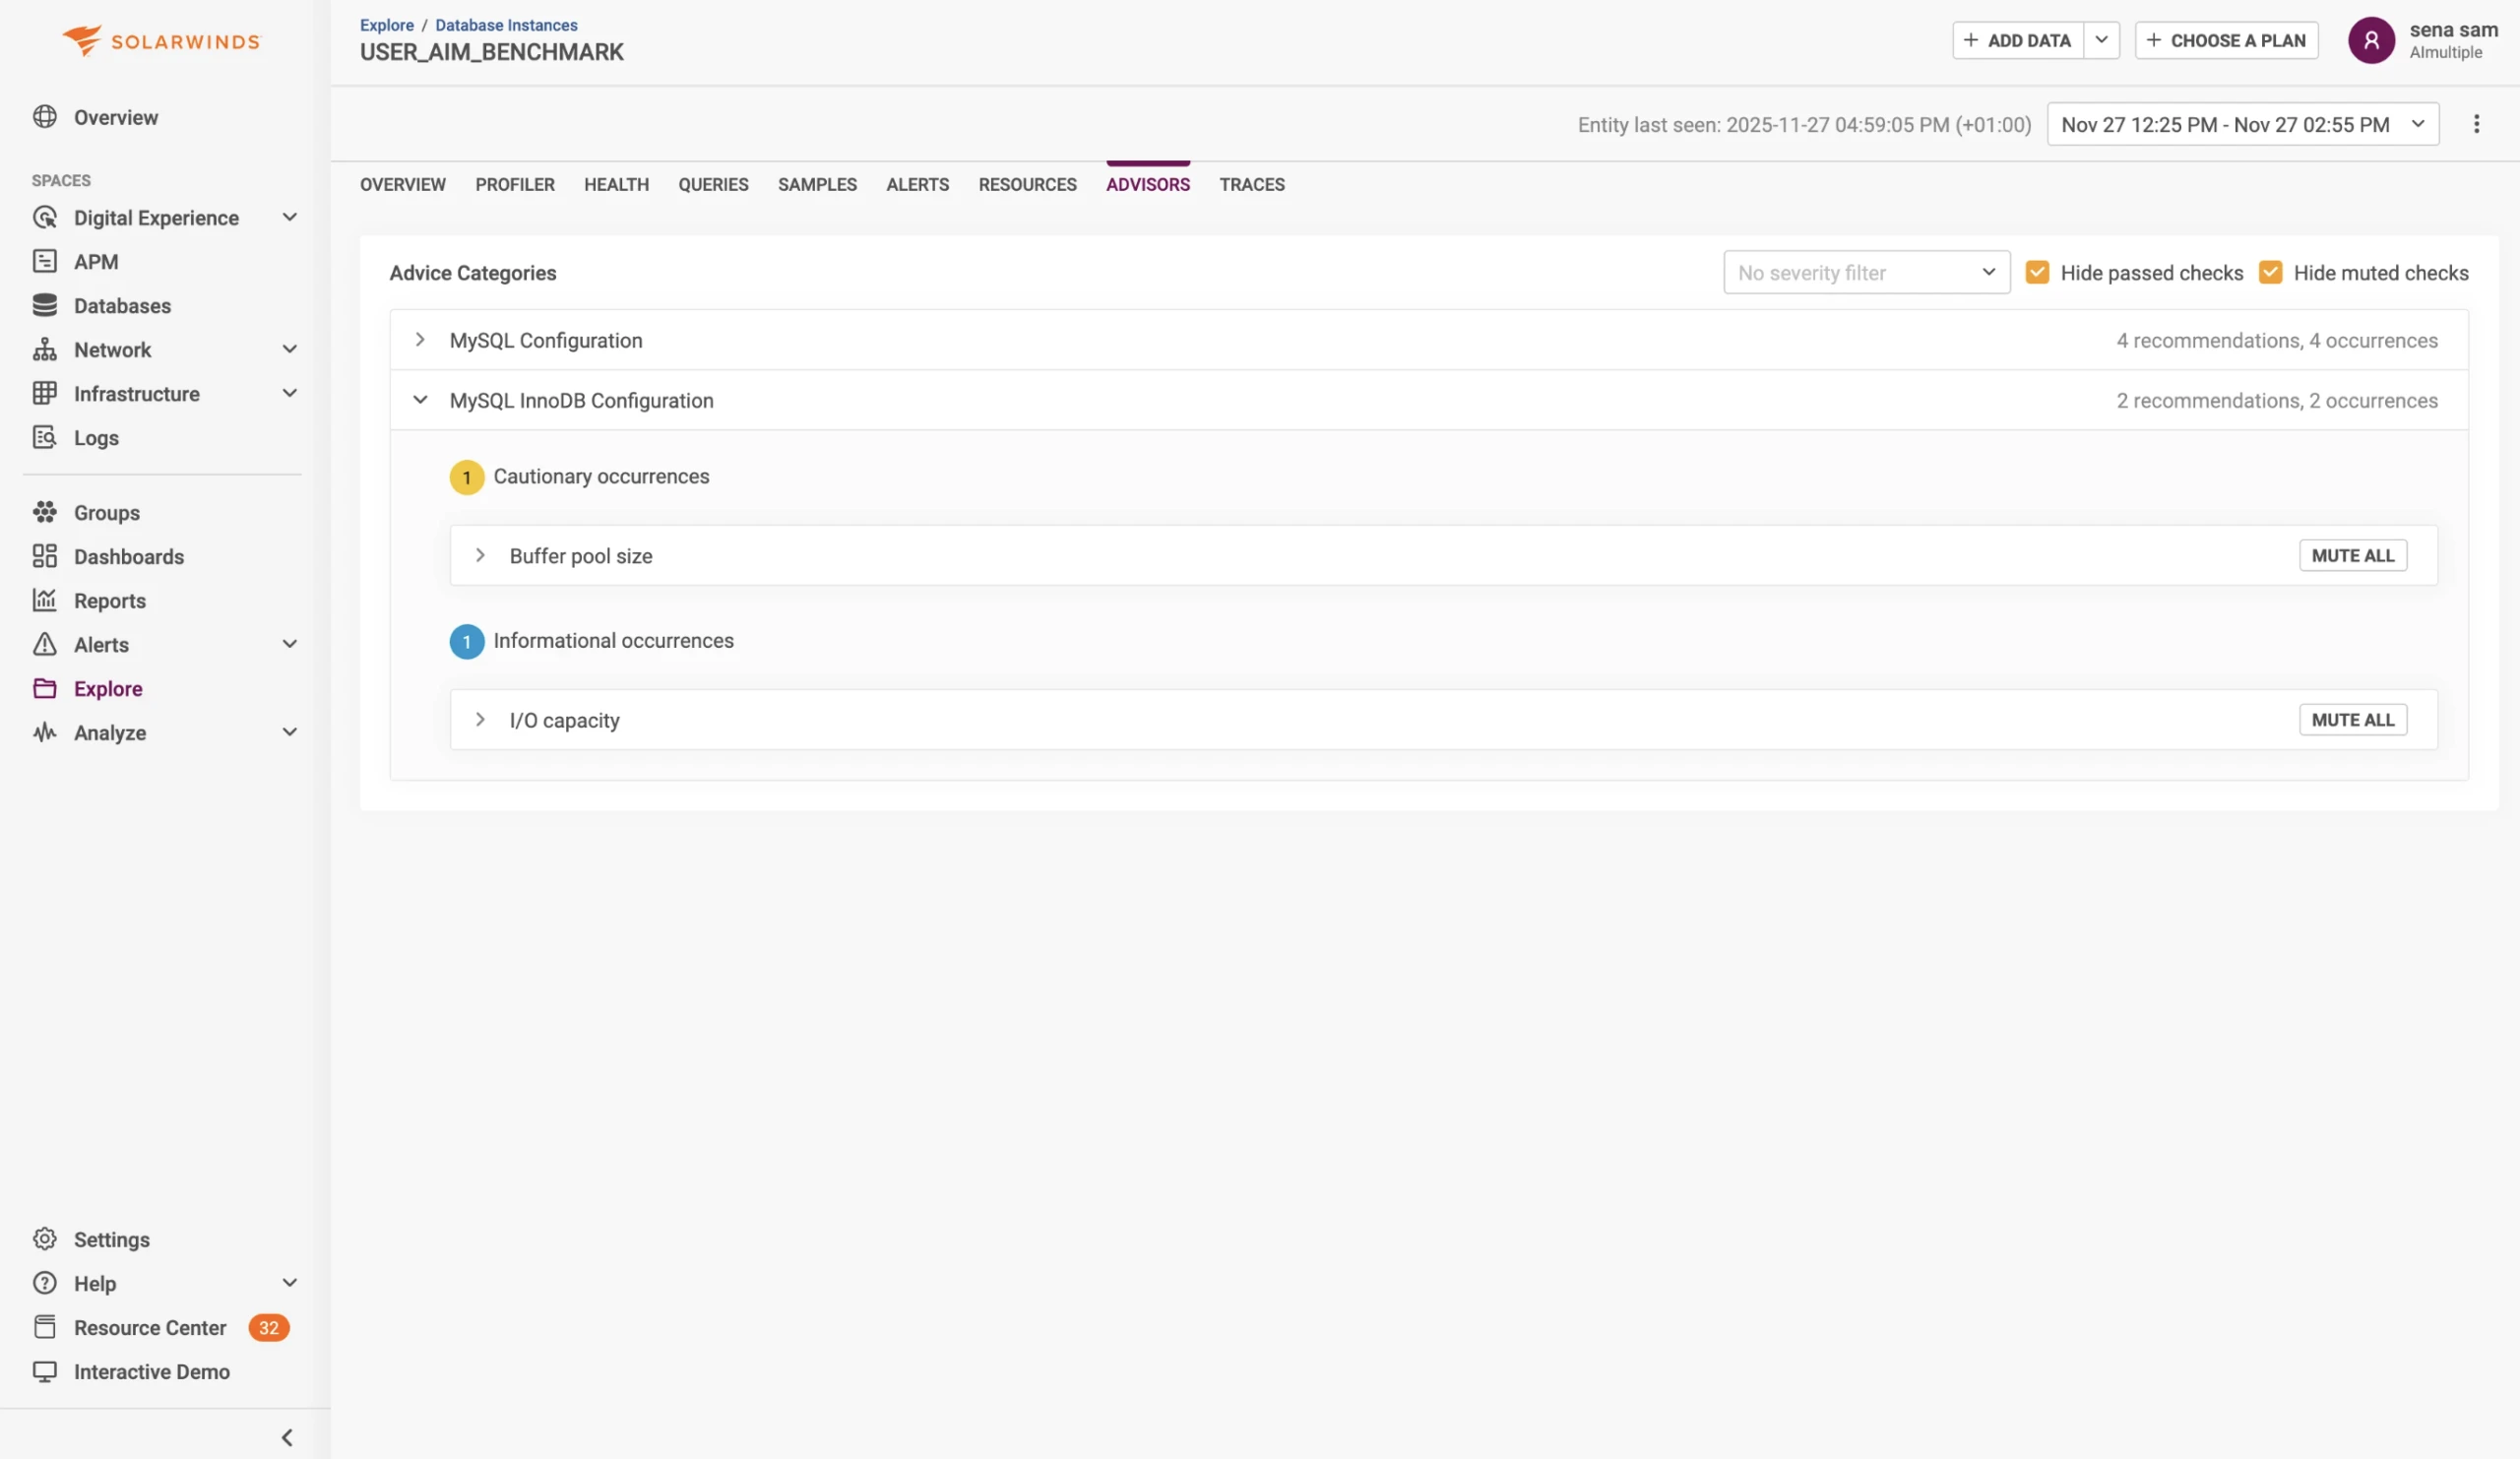Click the Analyze waveform icon

[x=44, y=732]
